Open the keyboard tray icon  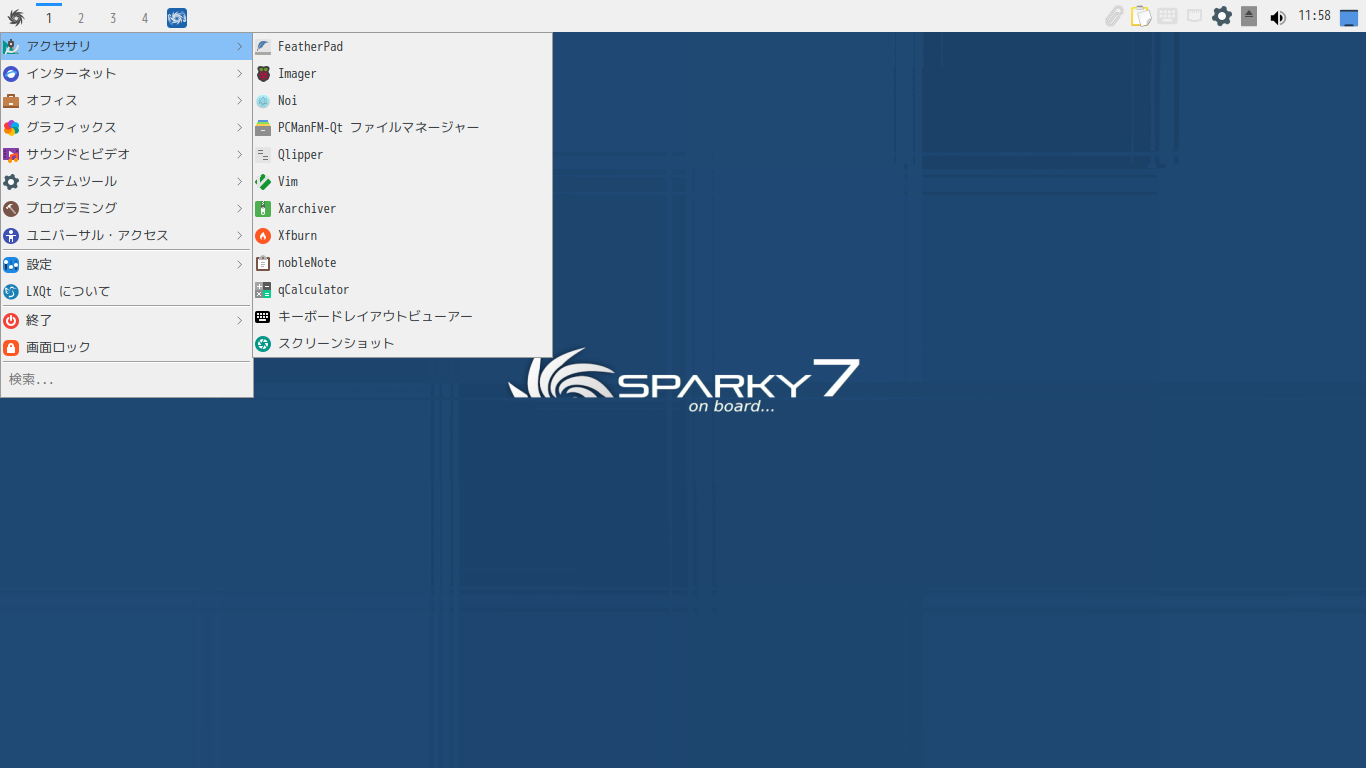point(1167,16)
